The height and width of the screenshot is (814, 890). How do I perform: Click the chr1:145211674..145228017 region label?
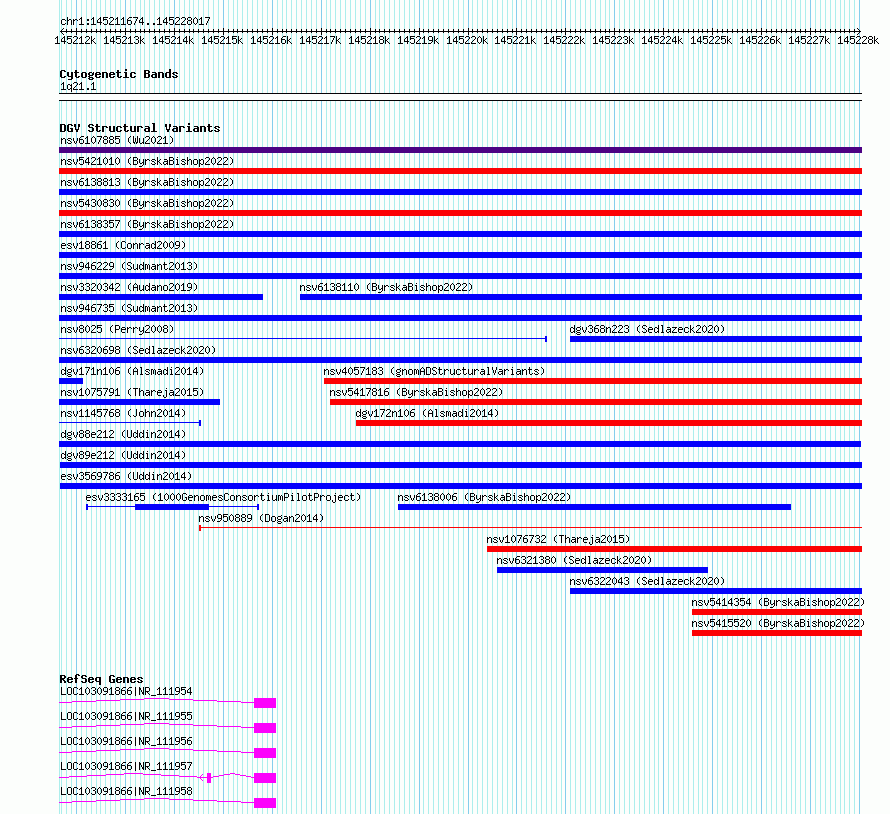tap(135, 21)
